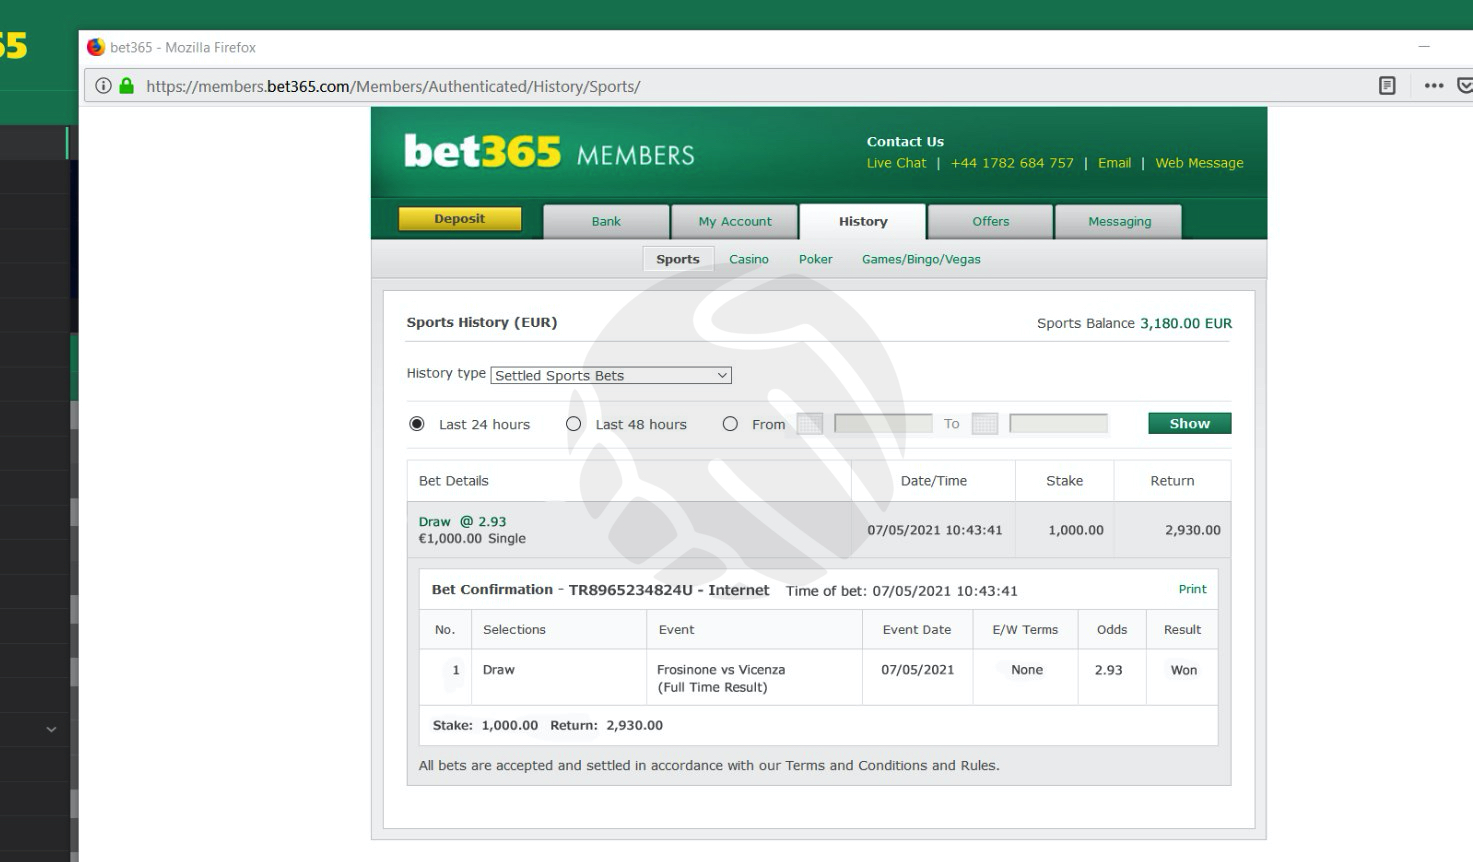Screen dimensions: 1473x862
Task: Click the Email contact link
Action: click(1114, 163)
